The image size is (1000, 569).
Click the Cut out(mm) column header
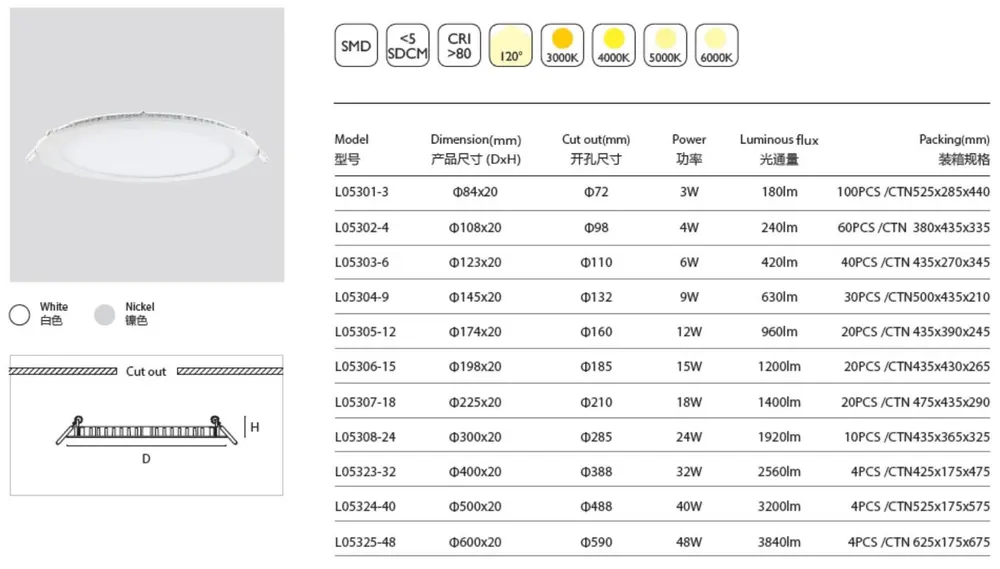pos(596,149)
